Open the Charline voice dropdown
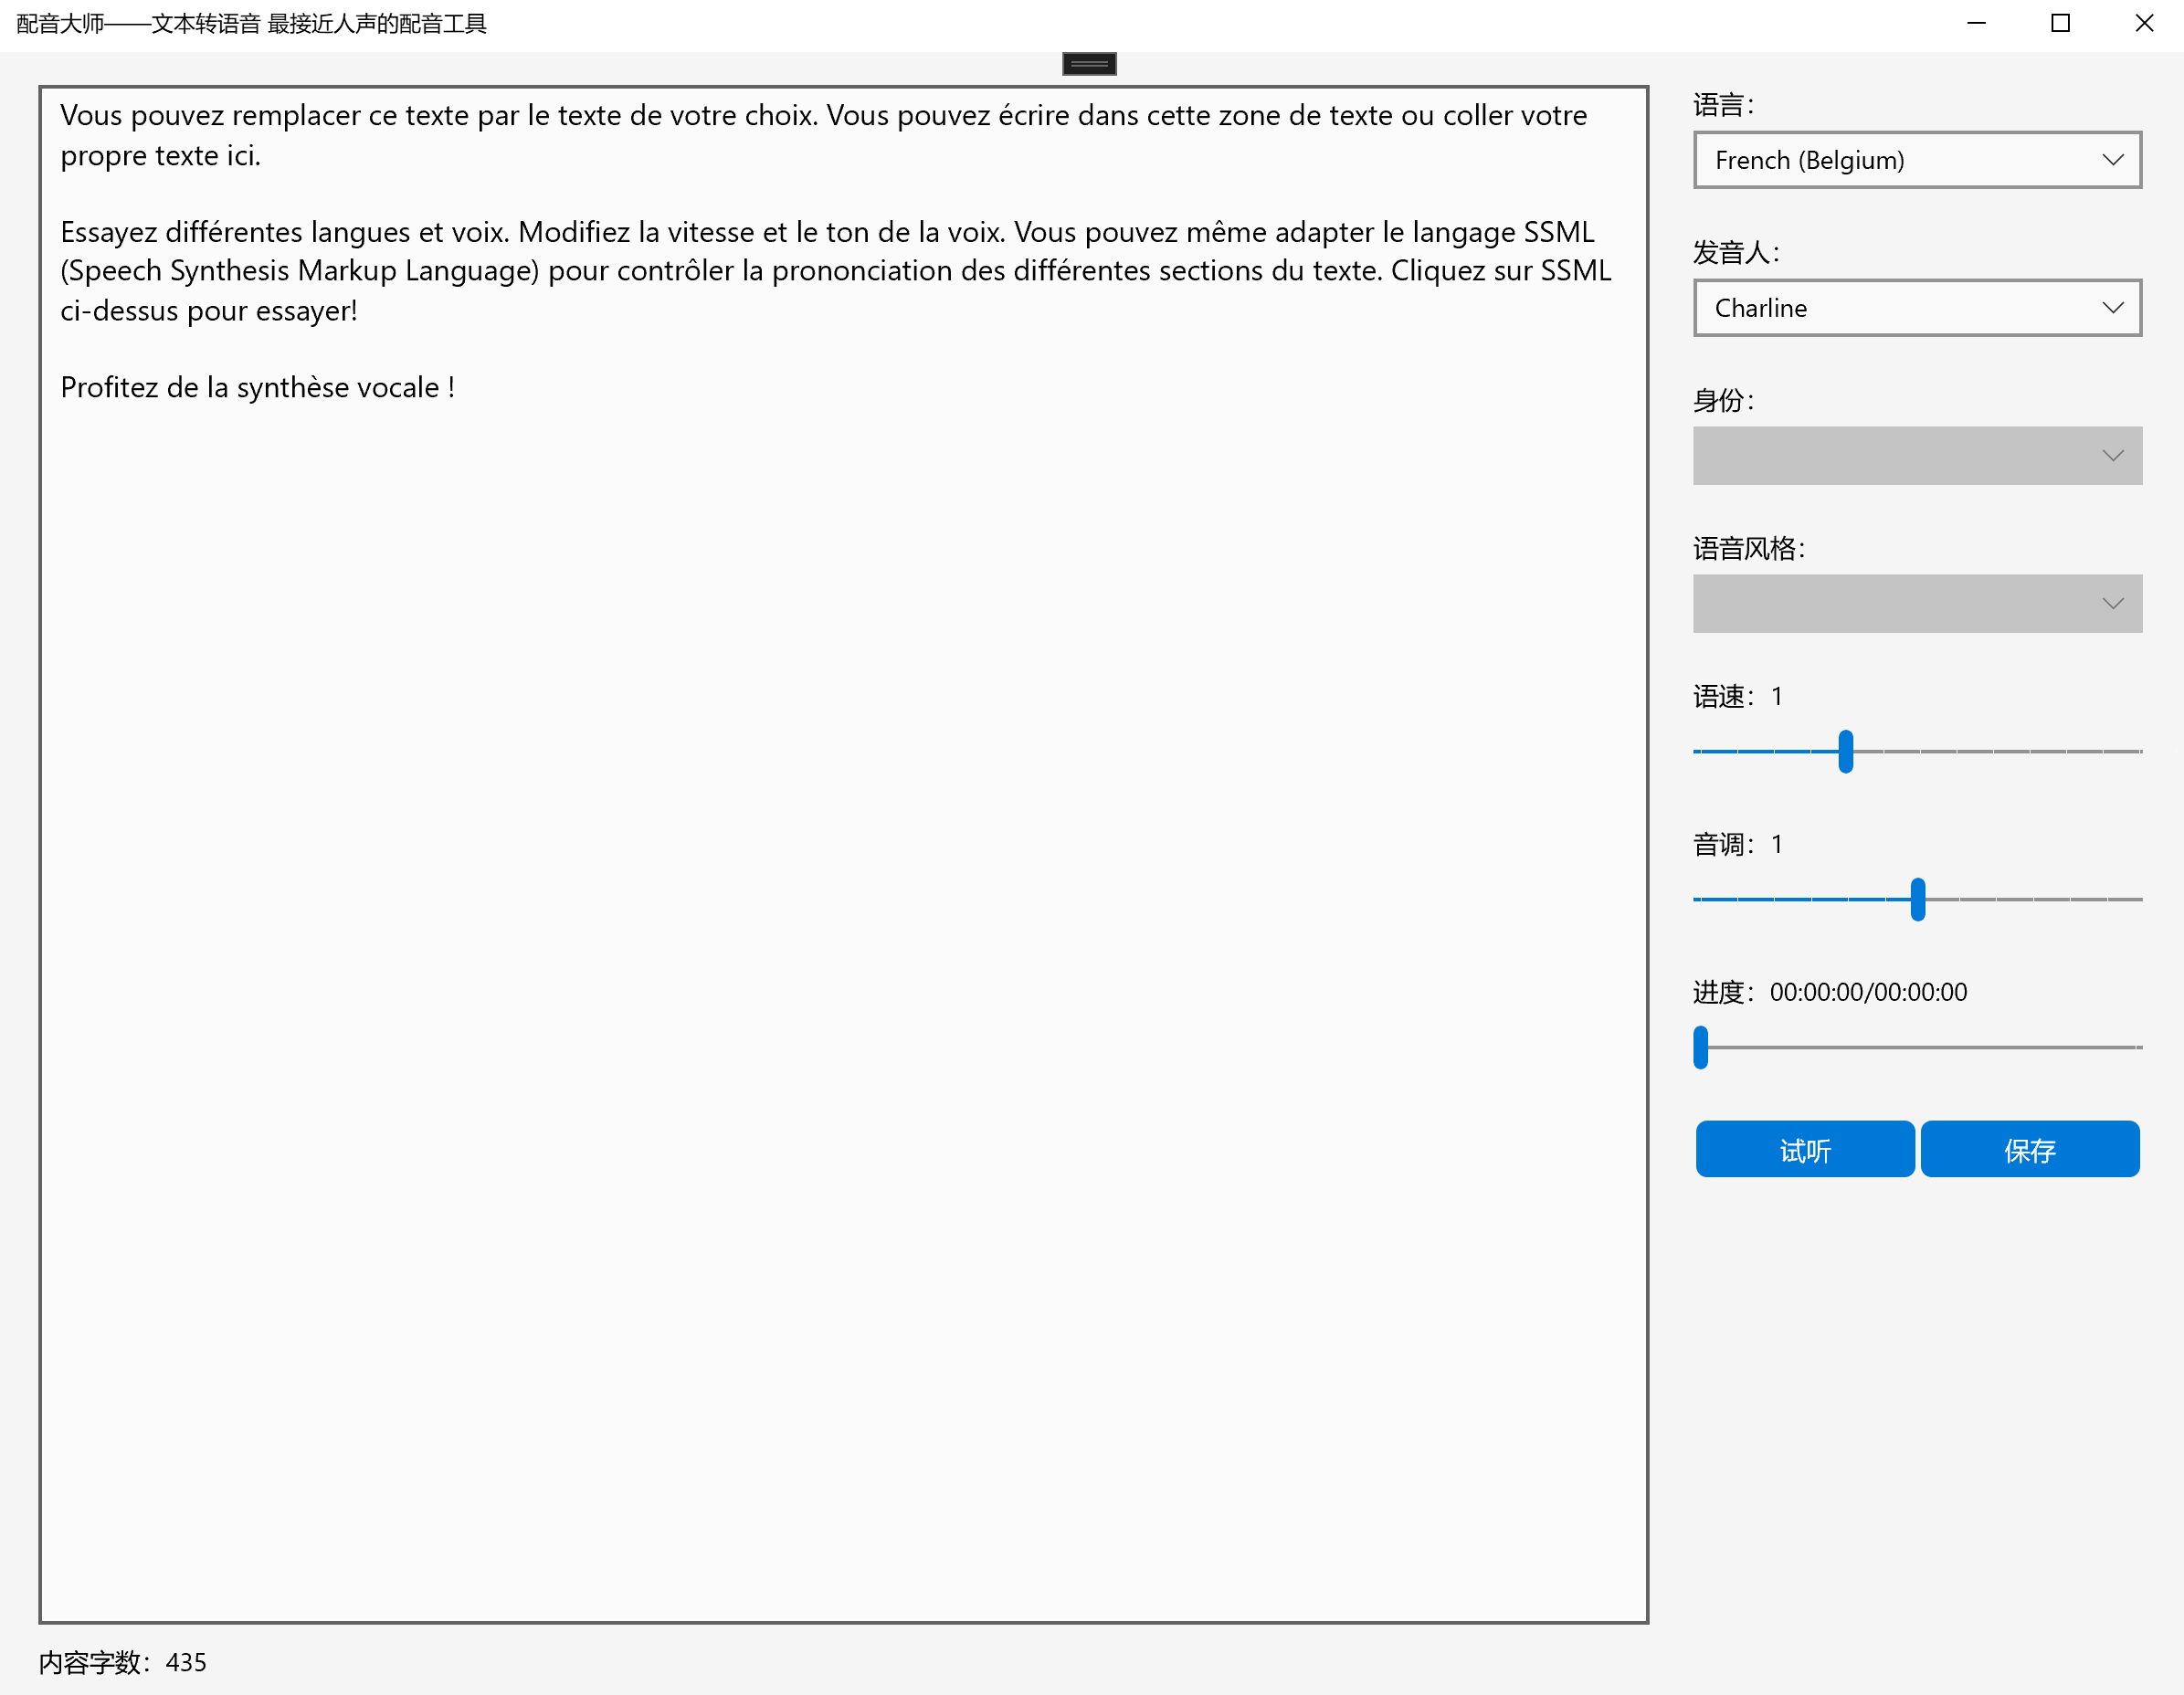The image size is (2184, 1695). (1916, 308)
